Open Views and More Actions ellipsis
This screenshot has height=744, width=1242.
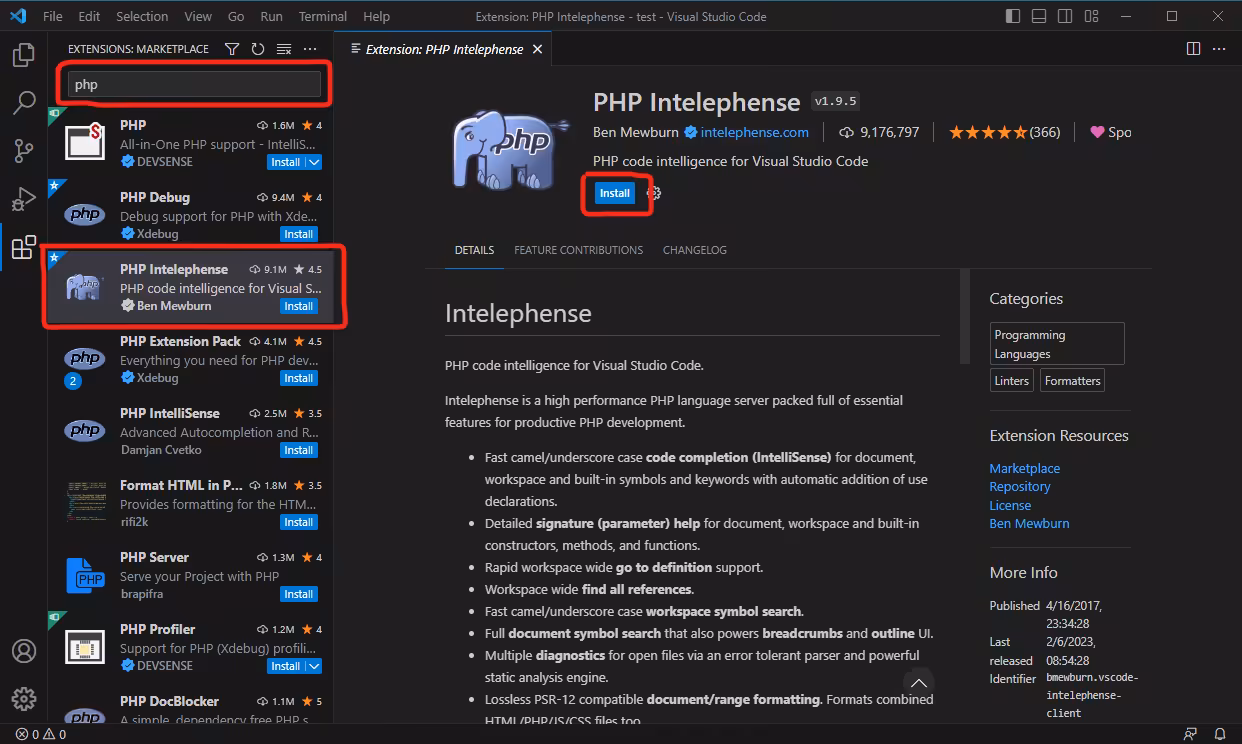[x=310, y=49]
